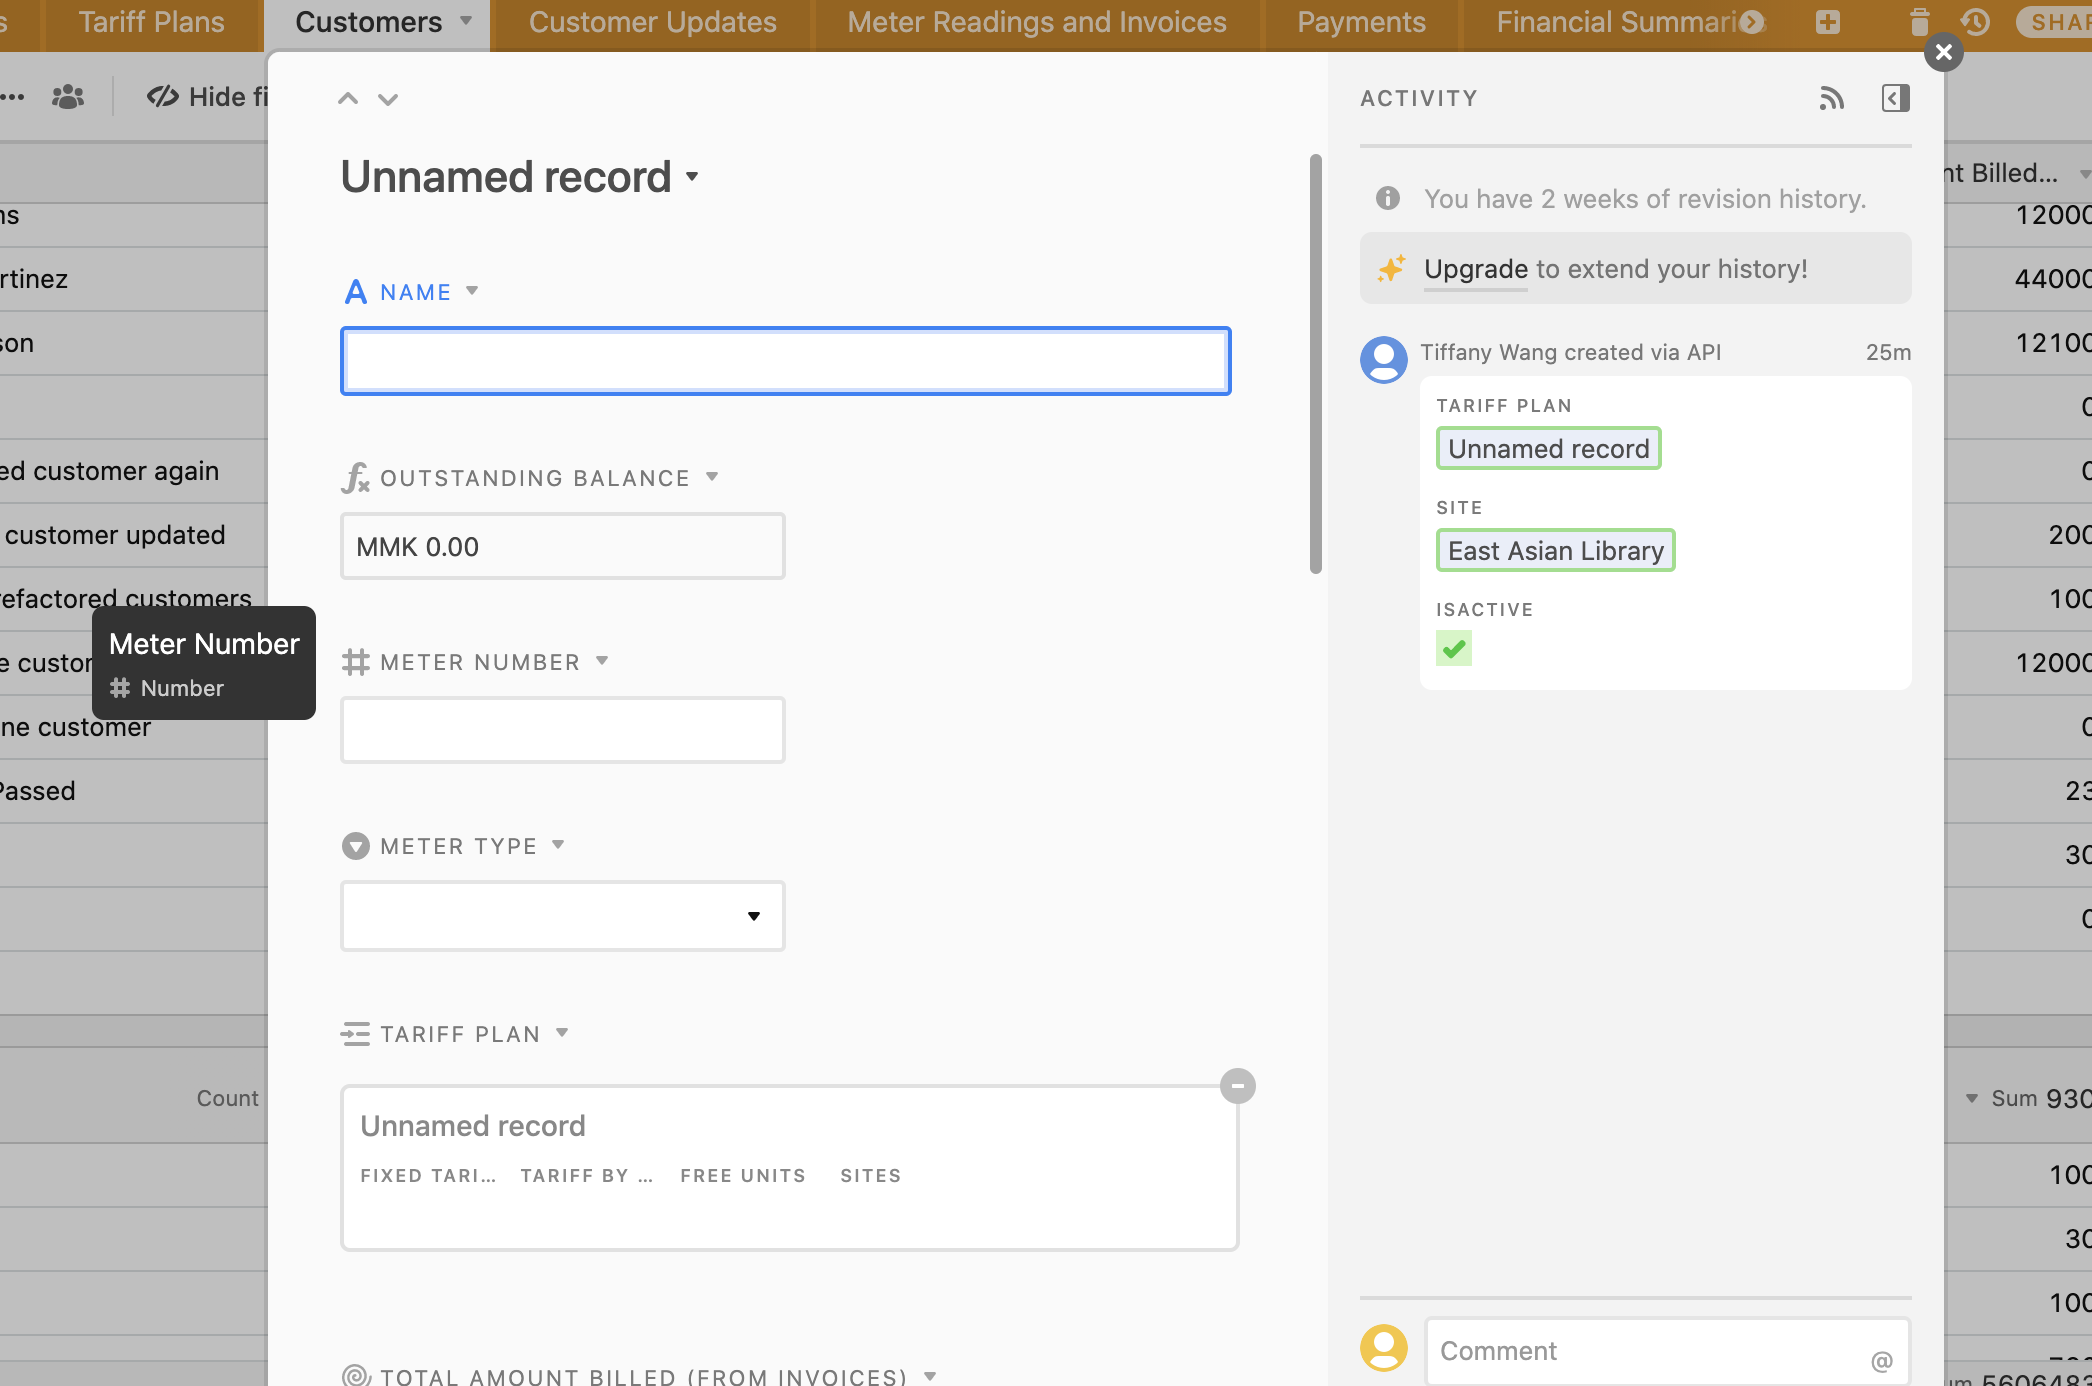
Task: Click inside the Comment input field
Action: [1650, 1351]
